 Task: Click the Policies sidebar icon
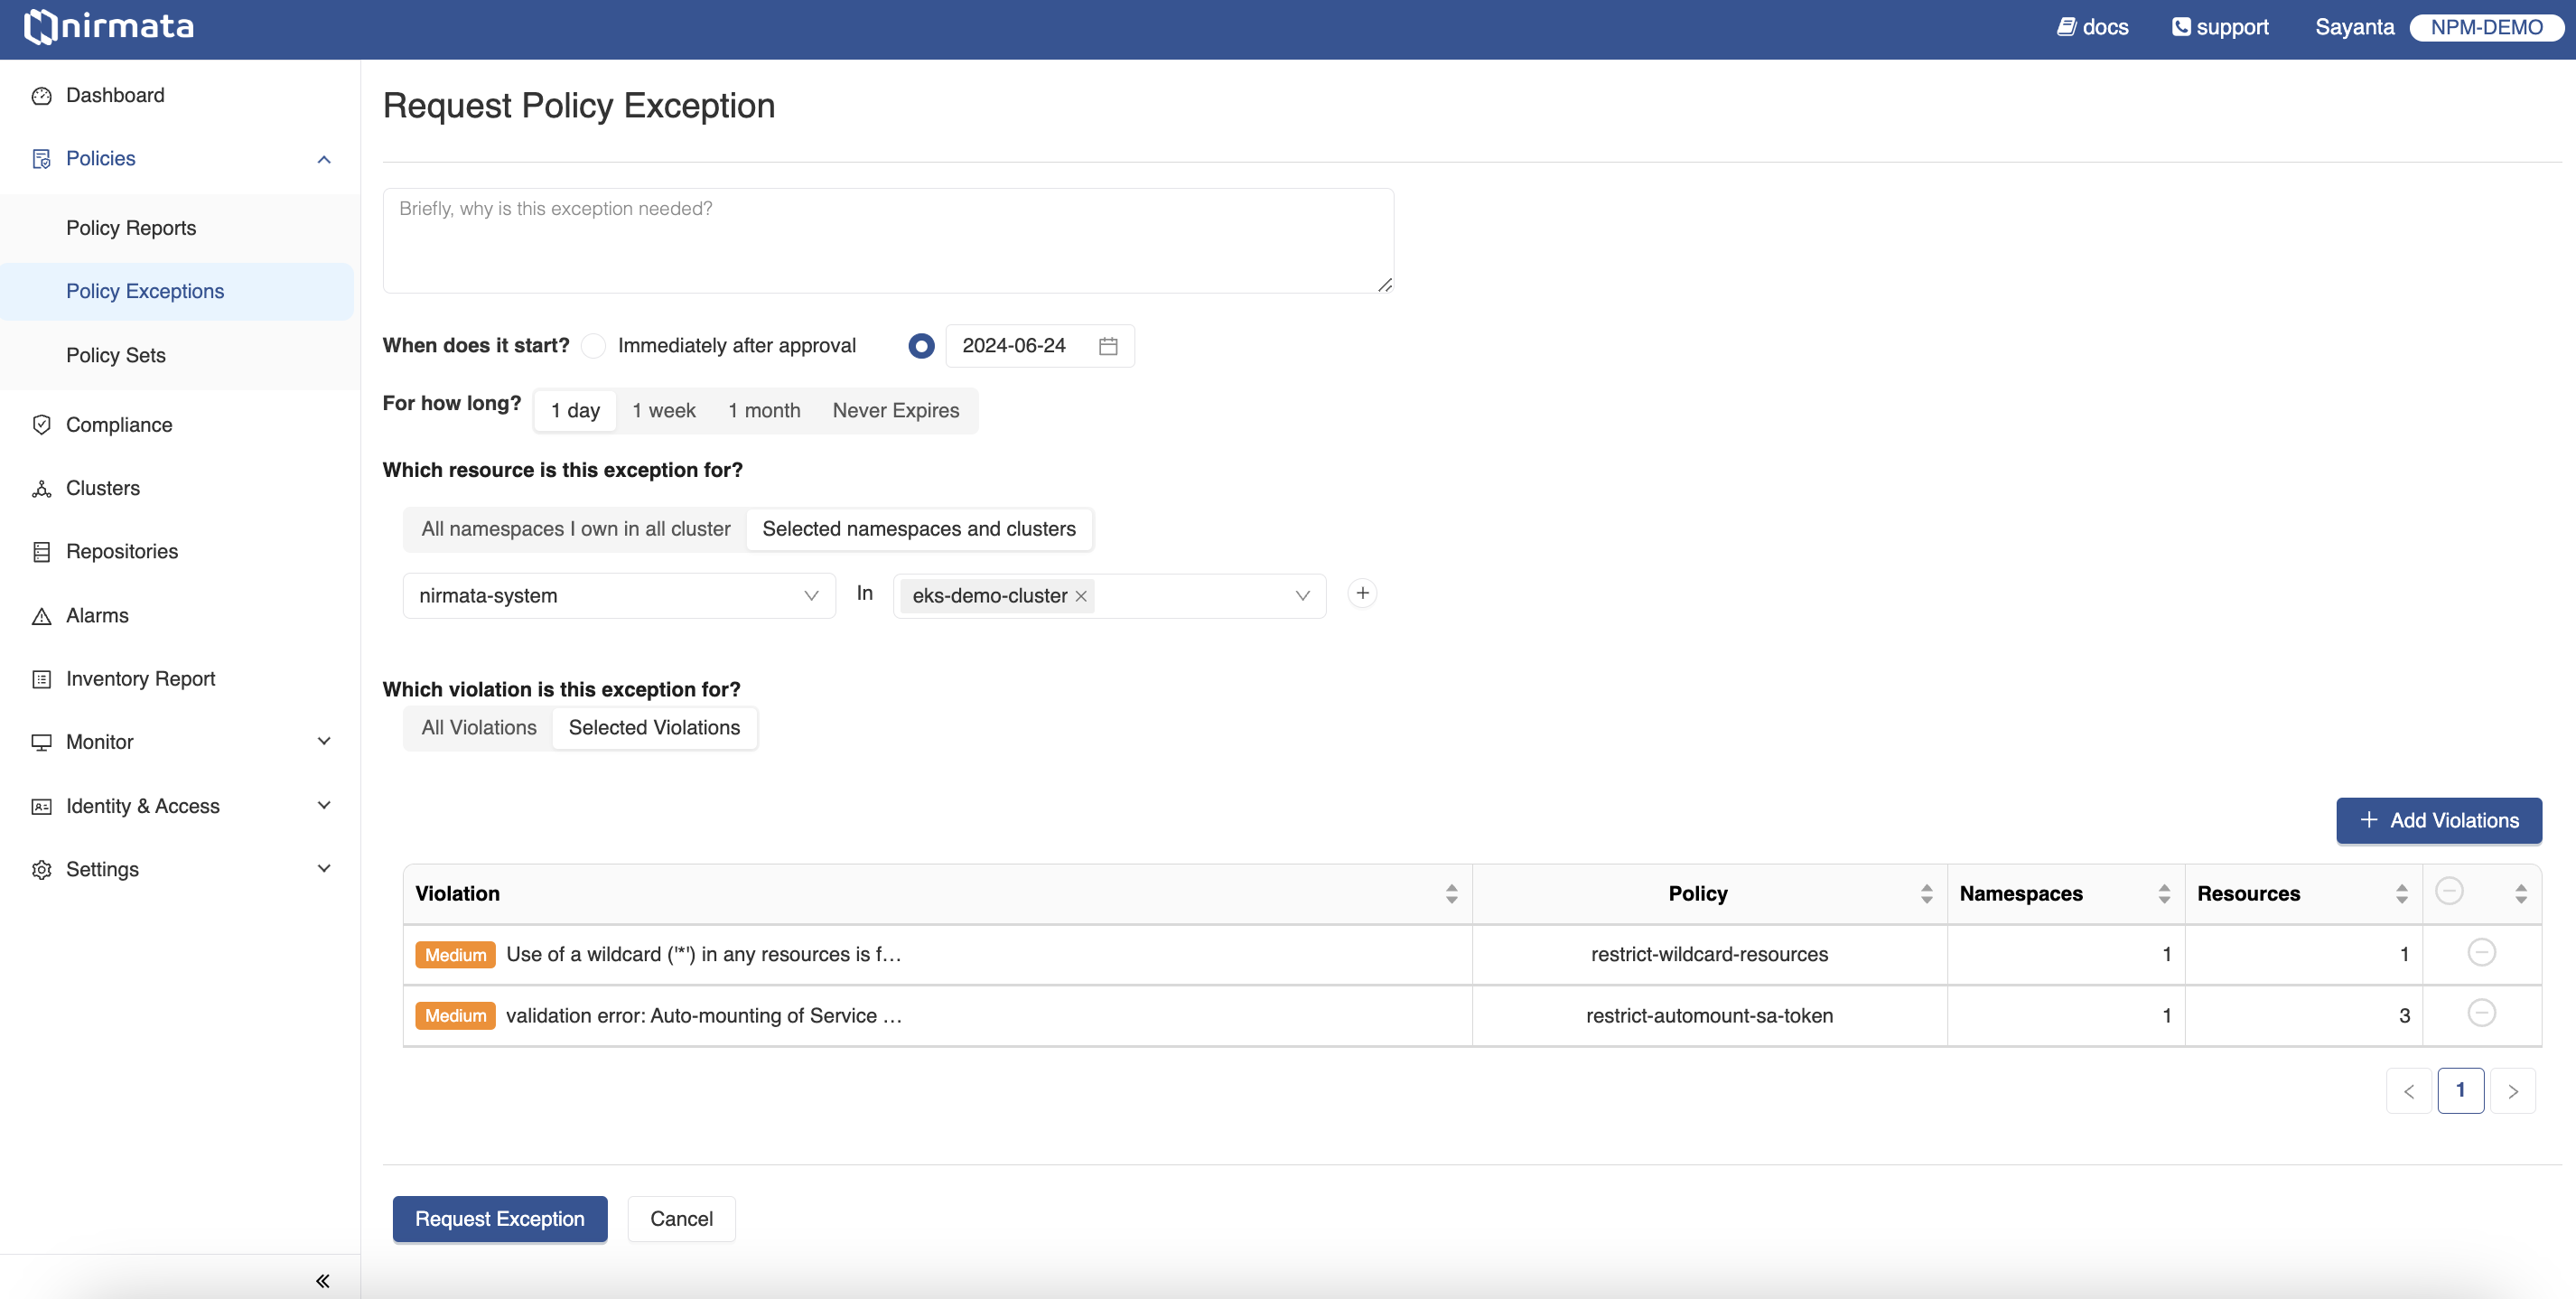[41, 159]
